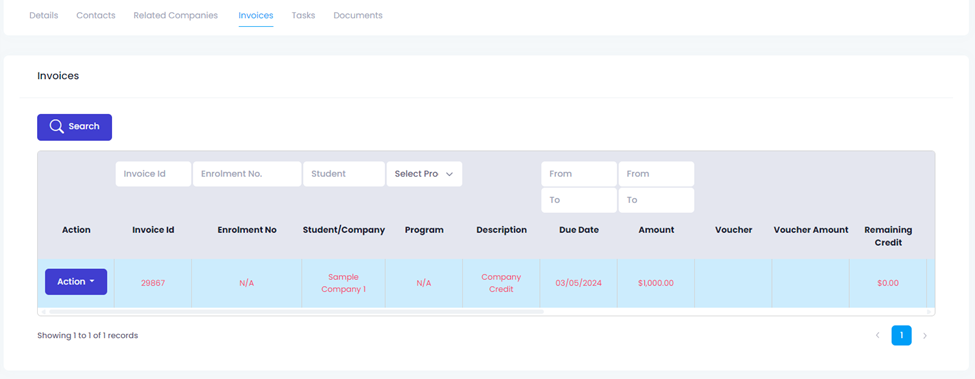
Task: Click the Due Date To field
Action: (579, 200)
